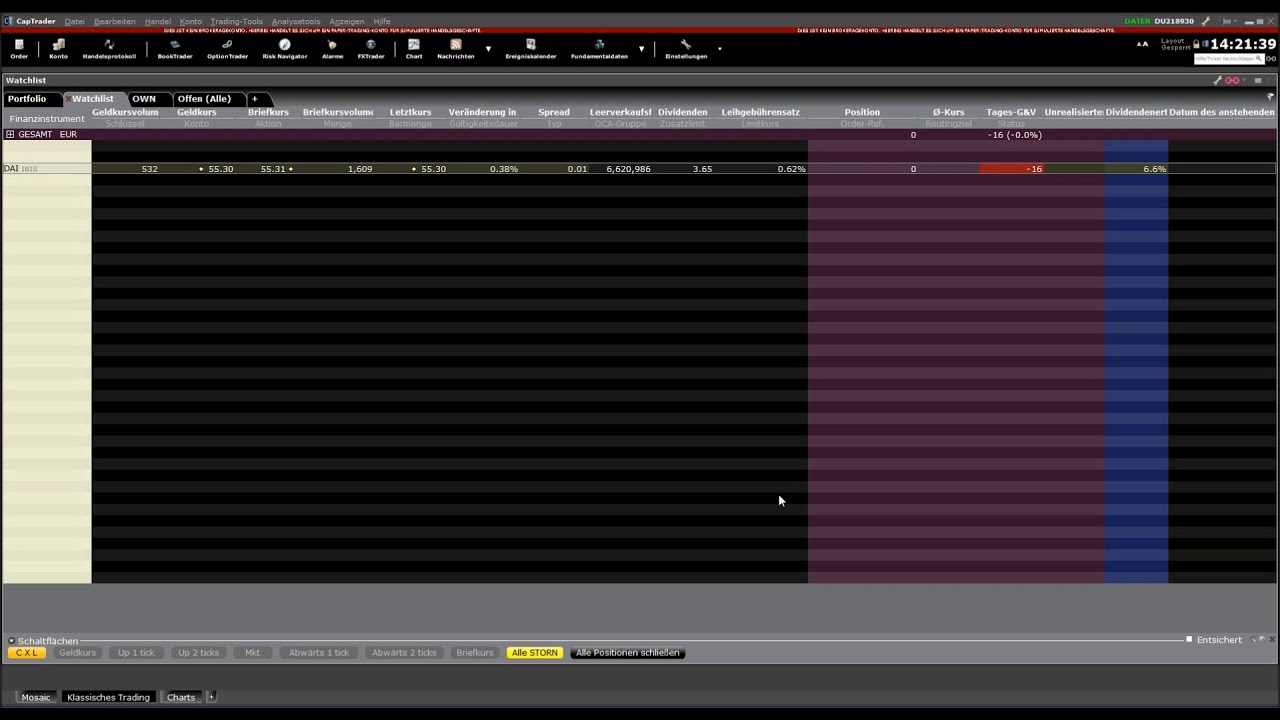Screen dimensions: 1280x720
Task: Click the Briefkurs quick button
Action: pyautogui.click(x=475, y=653)
